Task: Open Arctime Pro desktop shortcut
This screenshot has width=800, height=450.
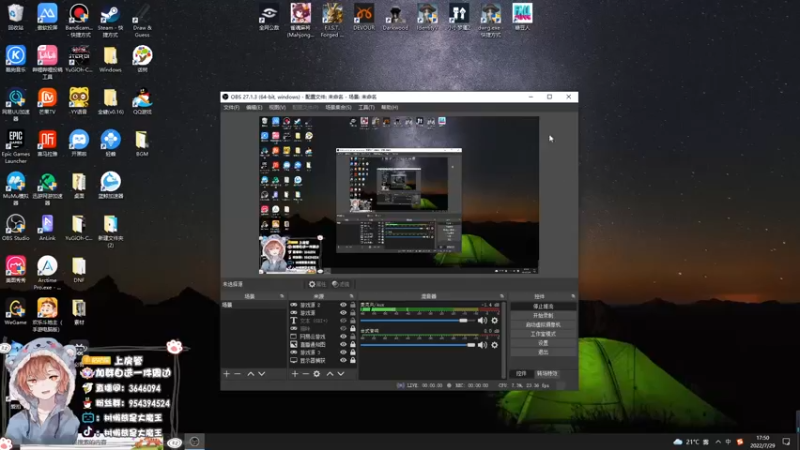Action: click(47, 273)
